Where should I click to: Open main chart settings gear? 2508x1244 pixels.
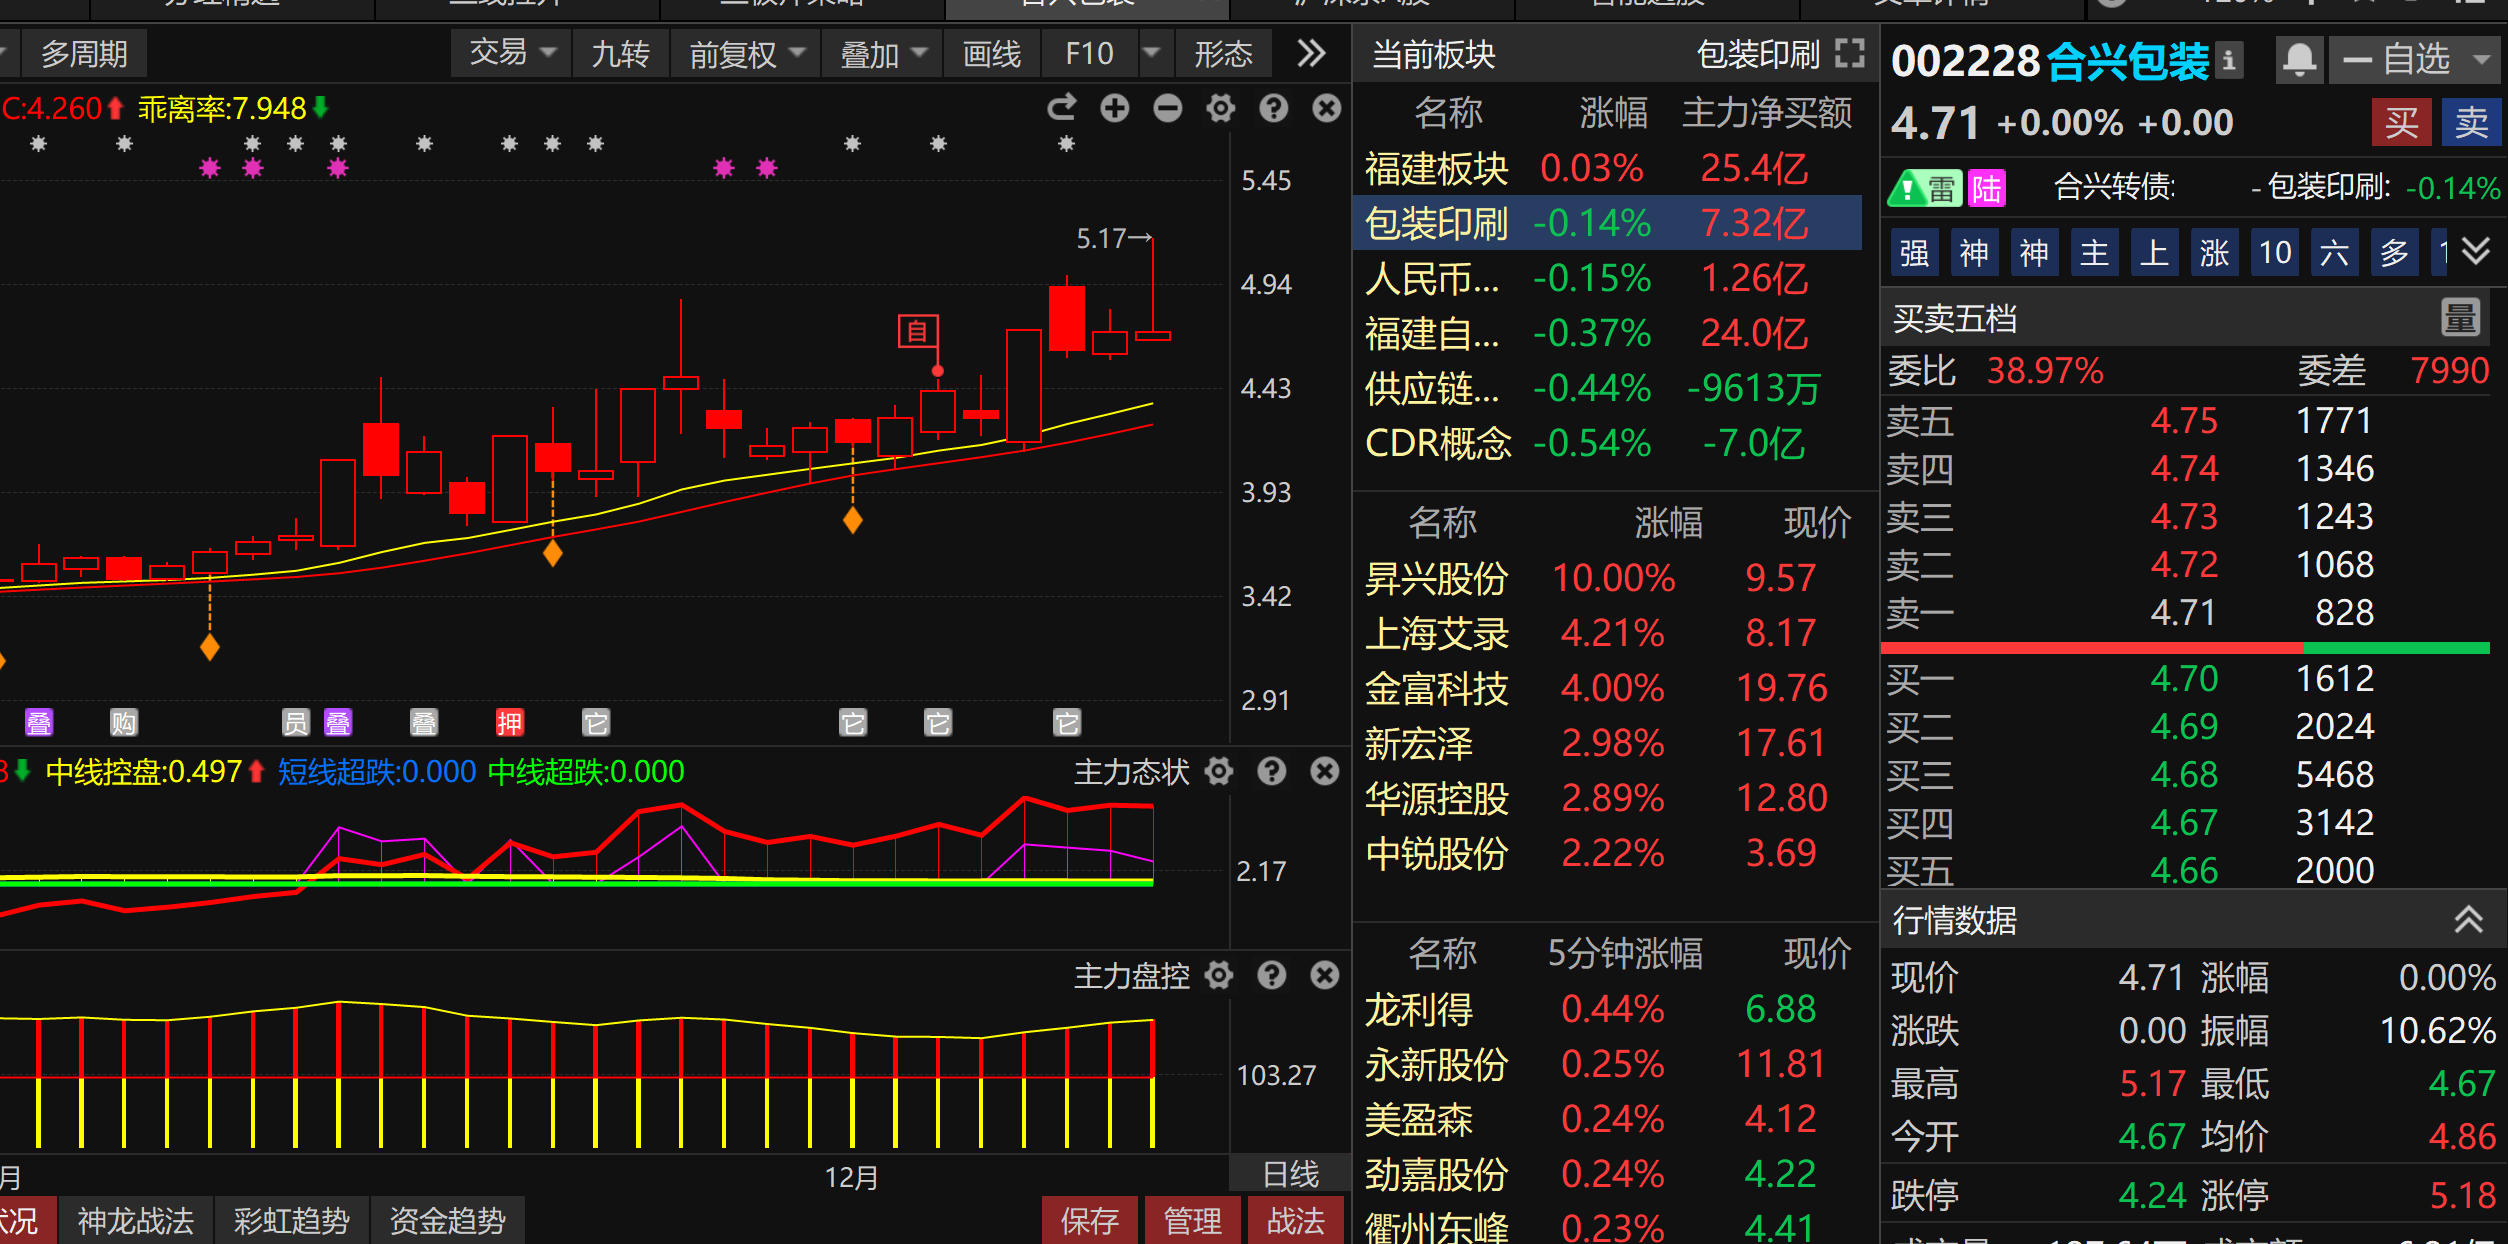(x=1221, y=108)
